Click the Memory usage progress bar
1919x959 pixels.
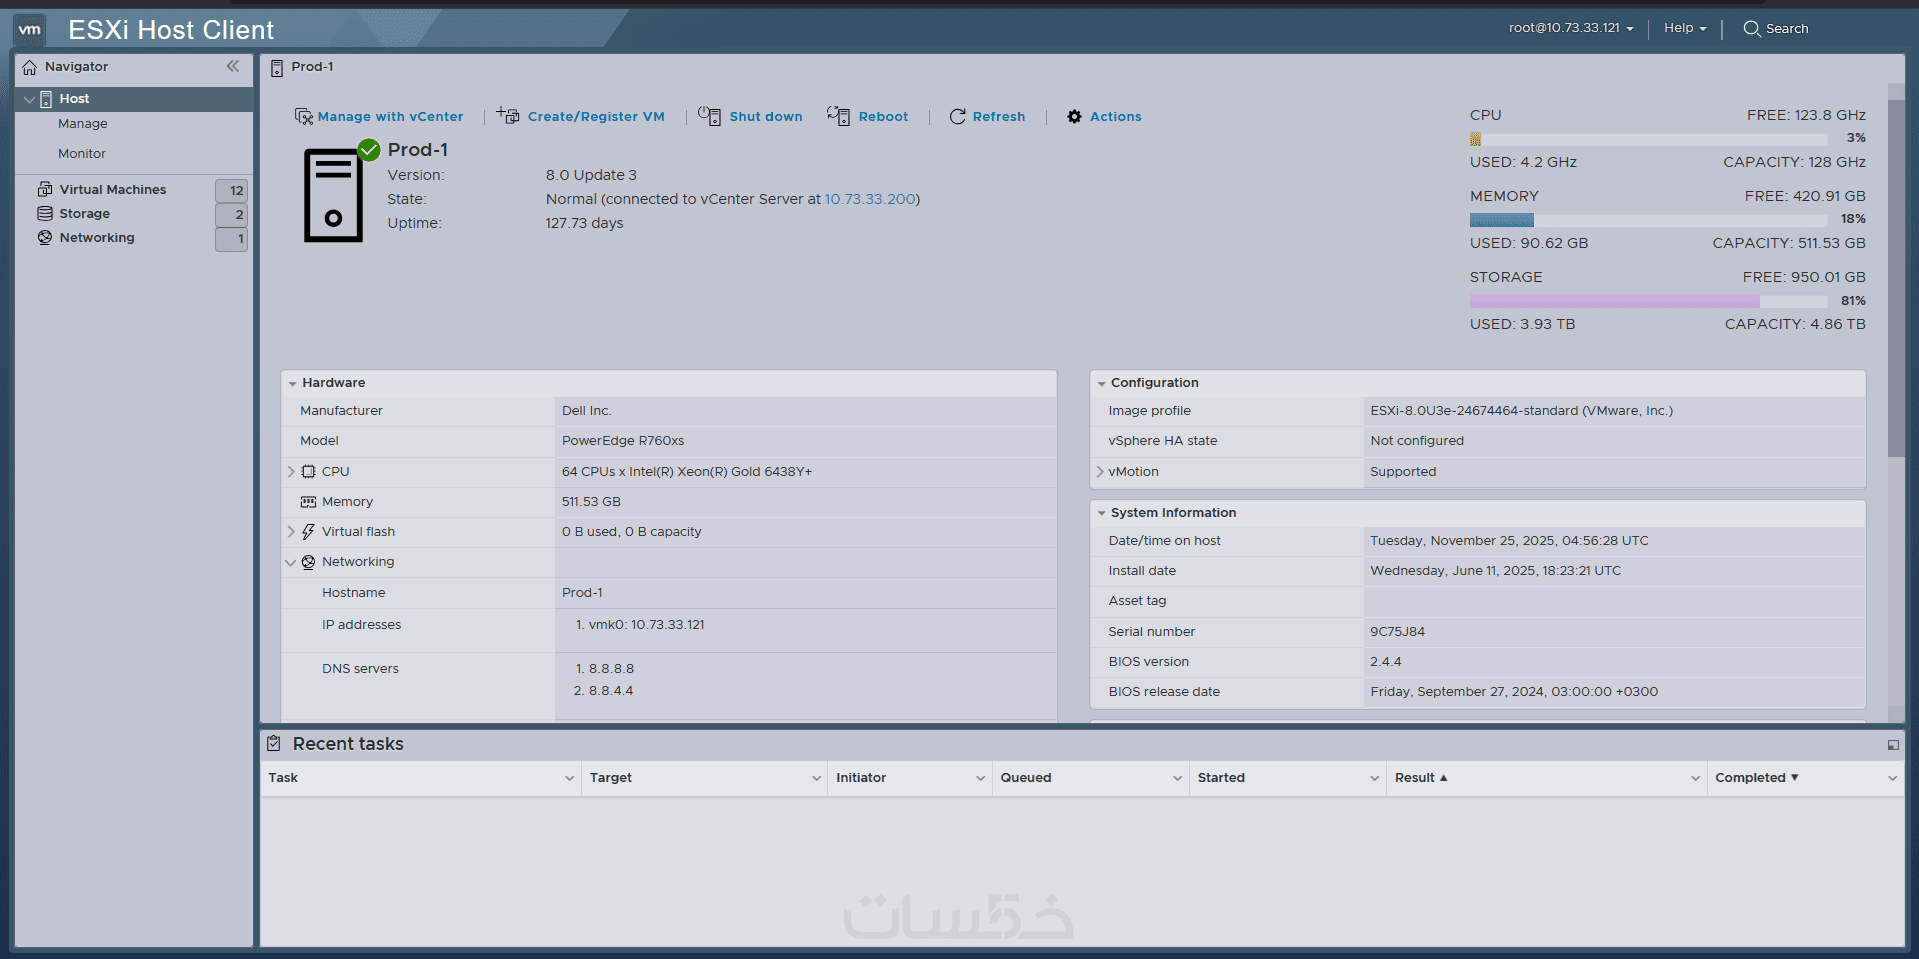1648,220
